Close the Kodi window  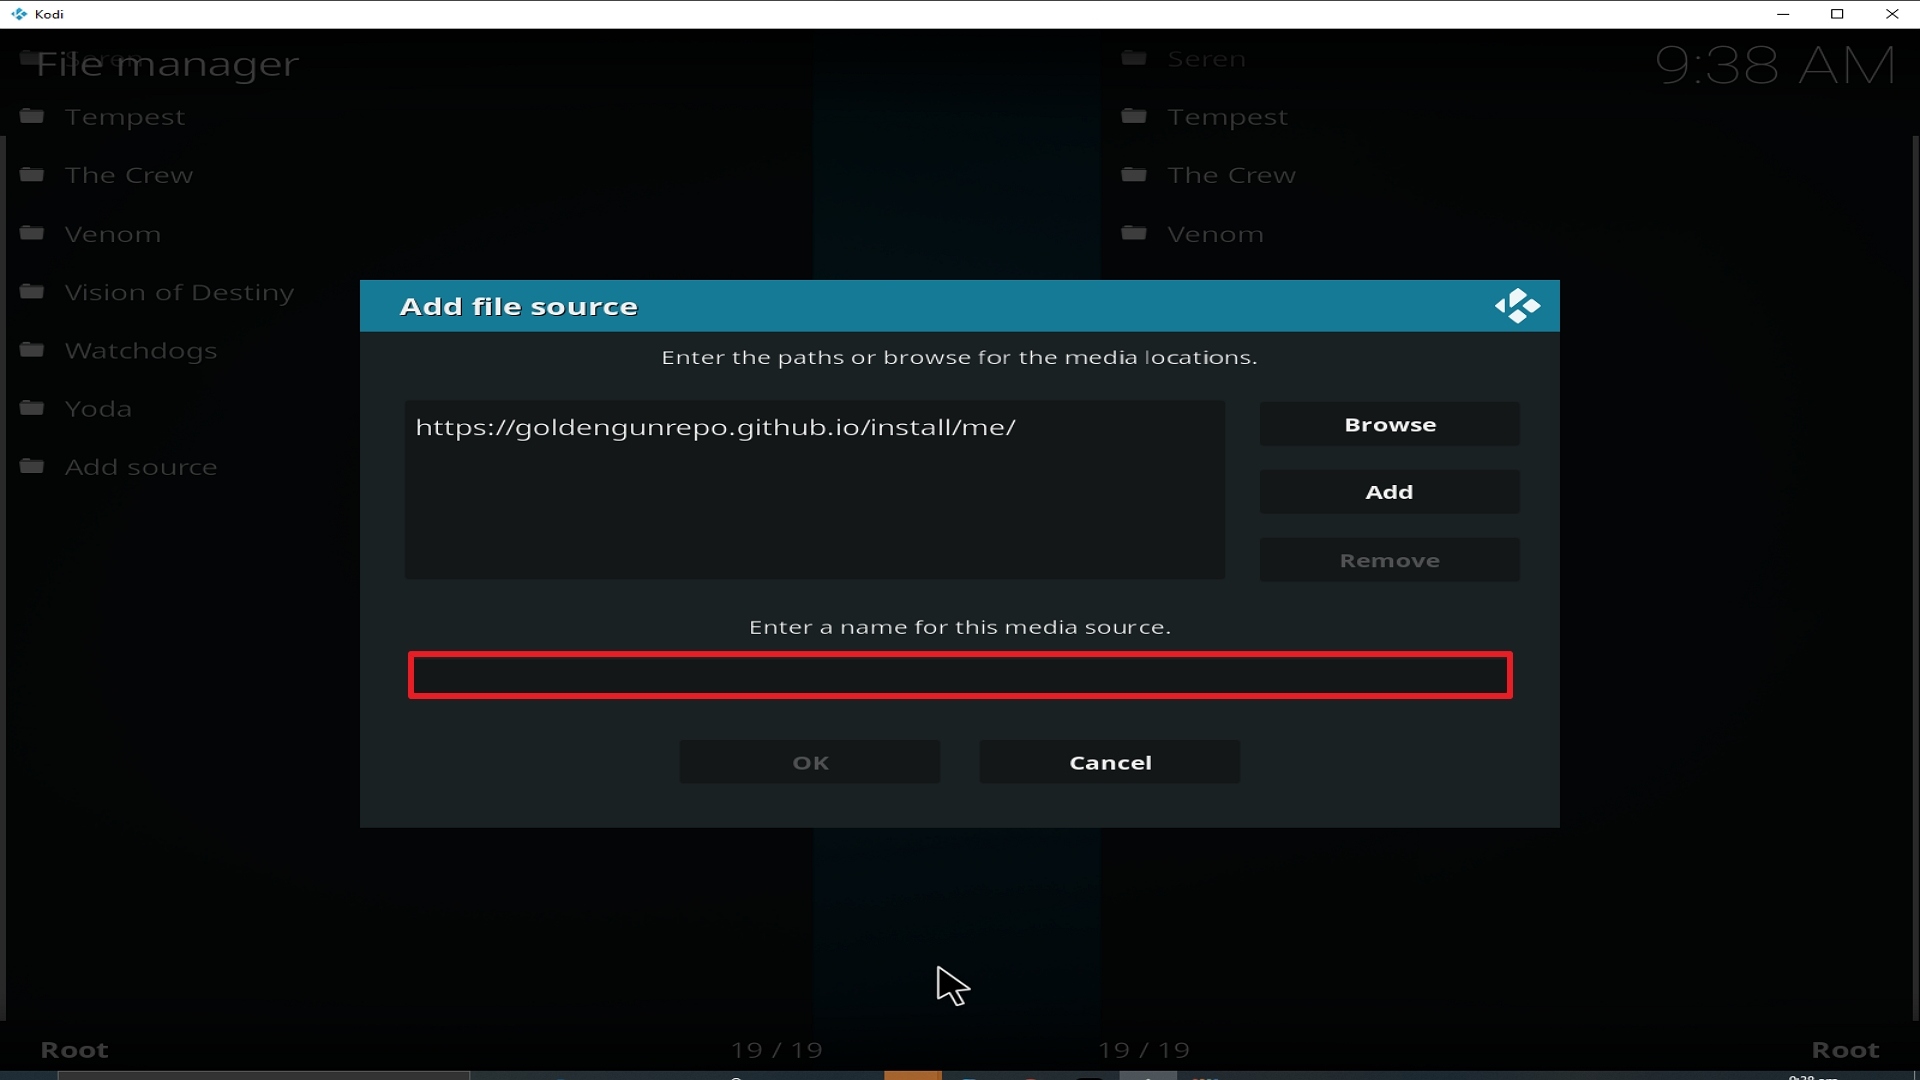point(1892,14)
